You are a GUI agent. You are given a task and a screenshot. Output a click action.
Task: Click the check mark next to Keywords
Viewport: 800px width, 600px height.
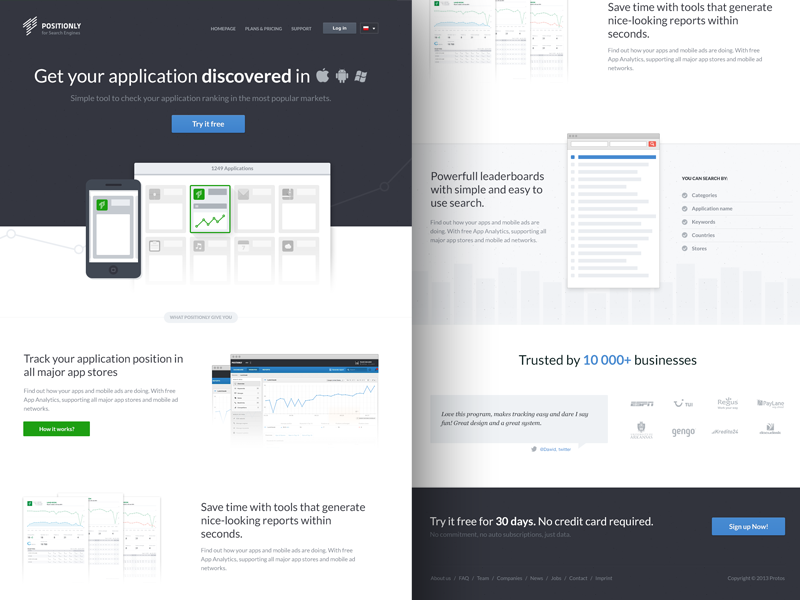685,222
